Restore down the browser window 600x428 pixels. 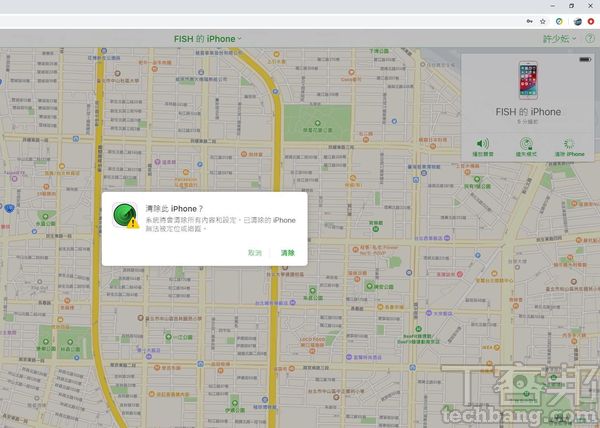coord(571,6)
